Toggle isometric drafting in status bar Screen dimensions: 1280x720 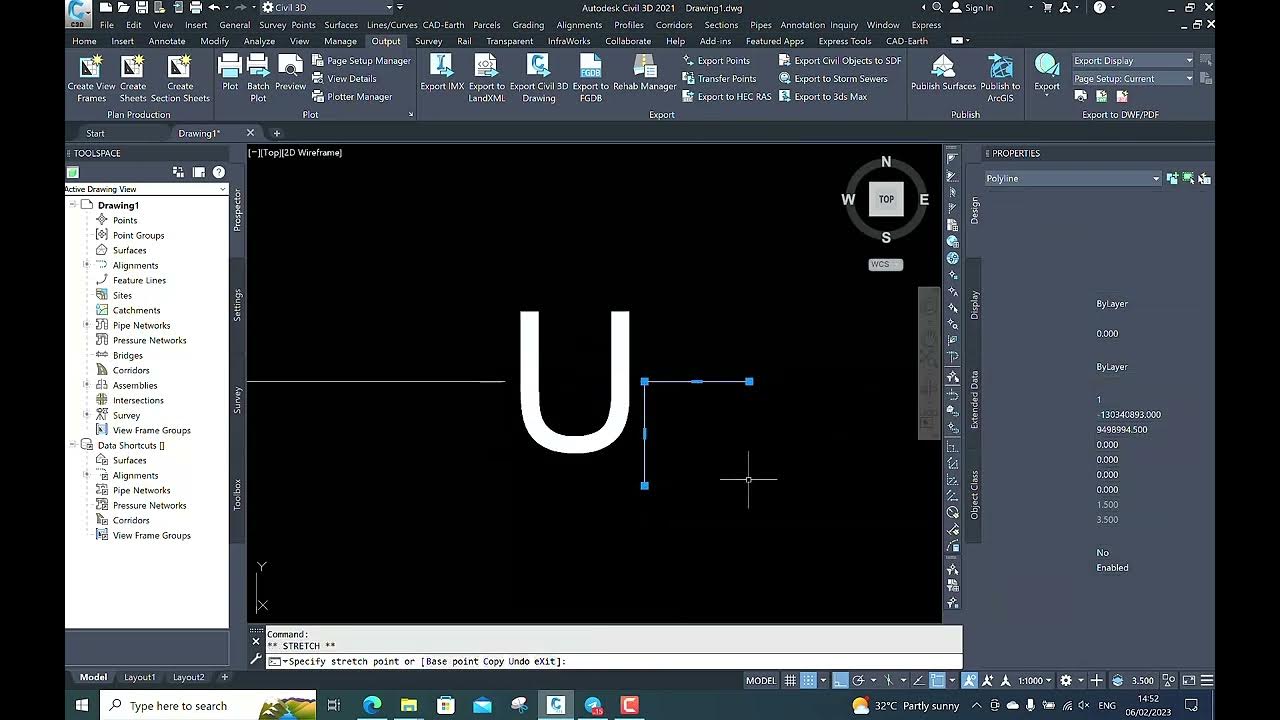point(888,680)
